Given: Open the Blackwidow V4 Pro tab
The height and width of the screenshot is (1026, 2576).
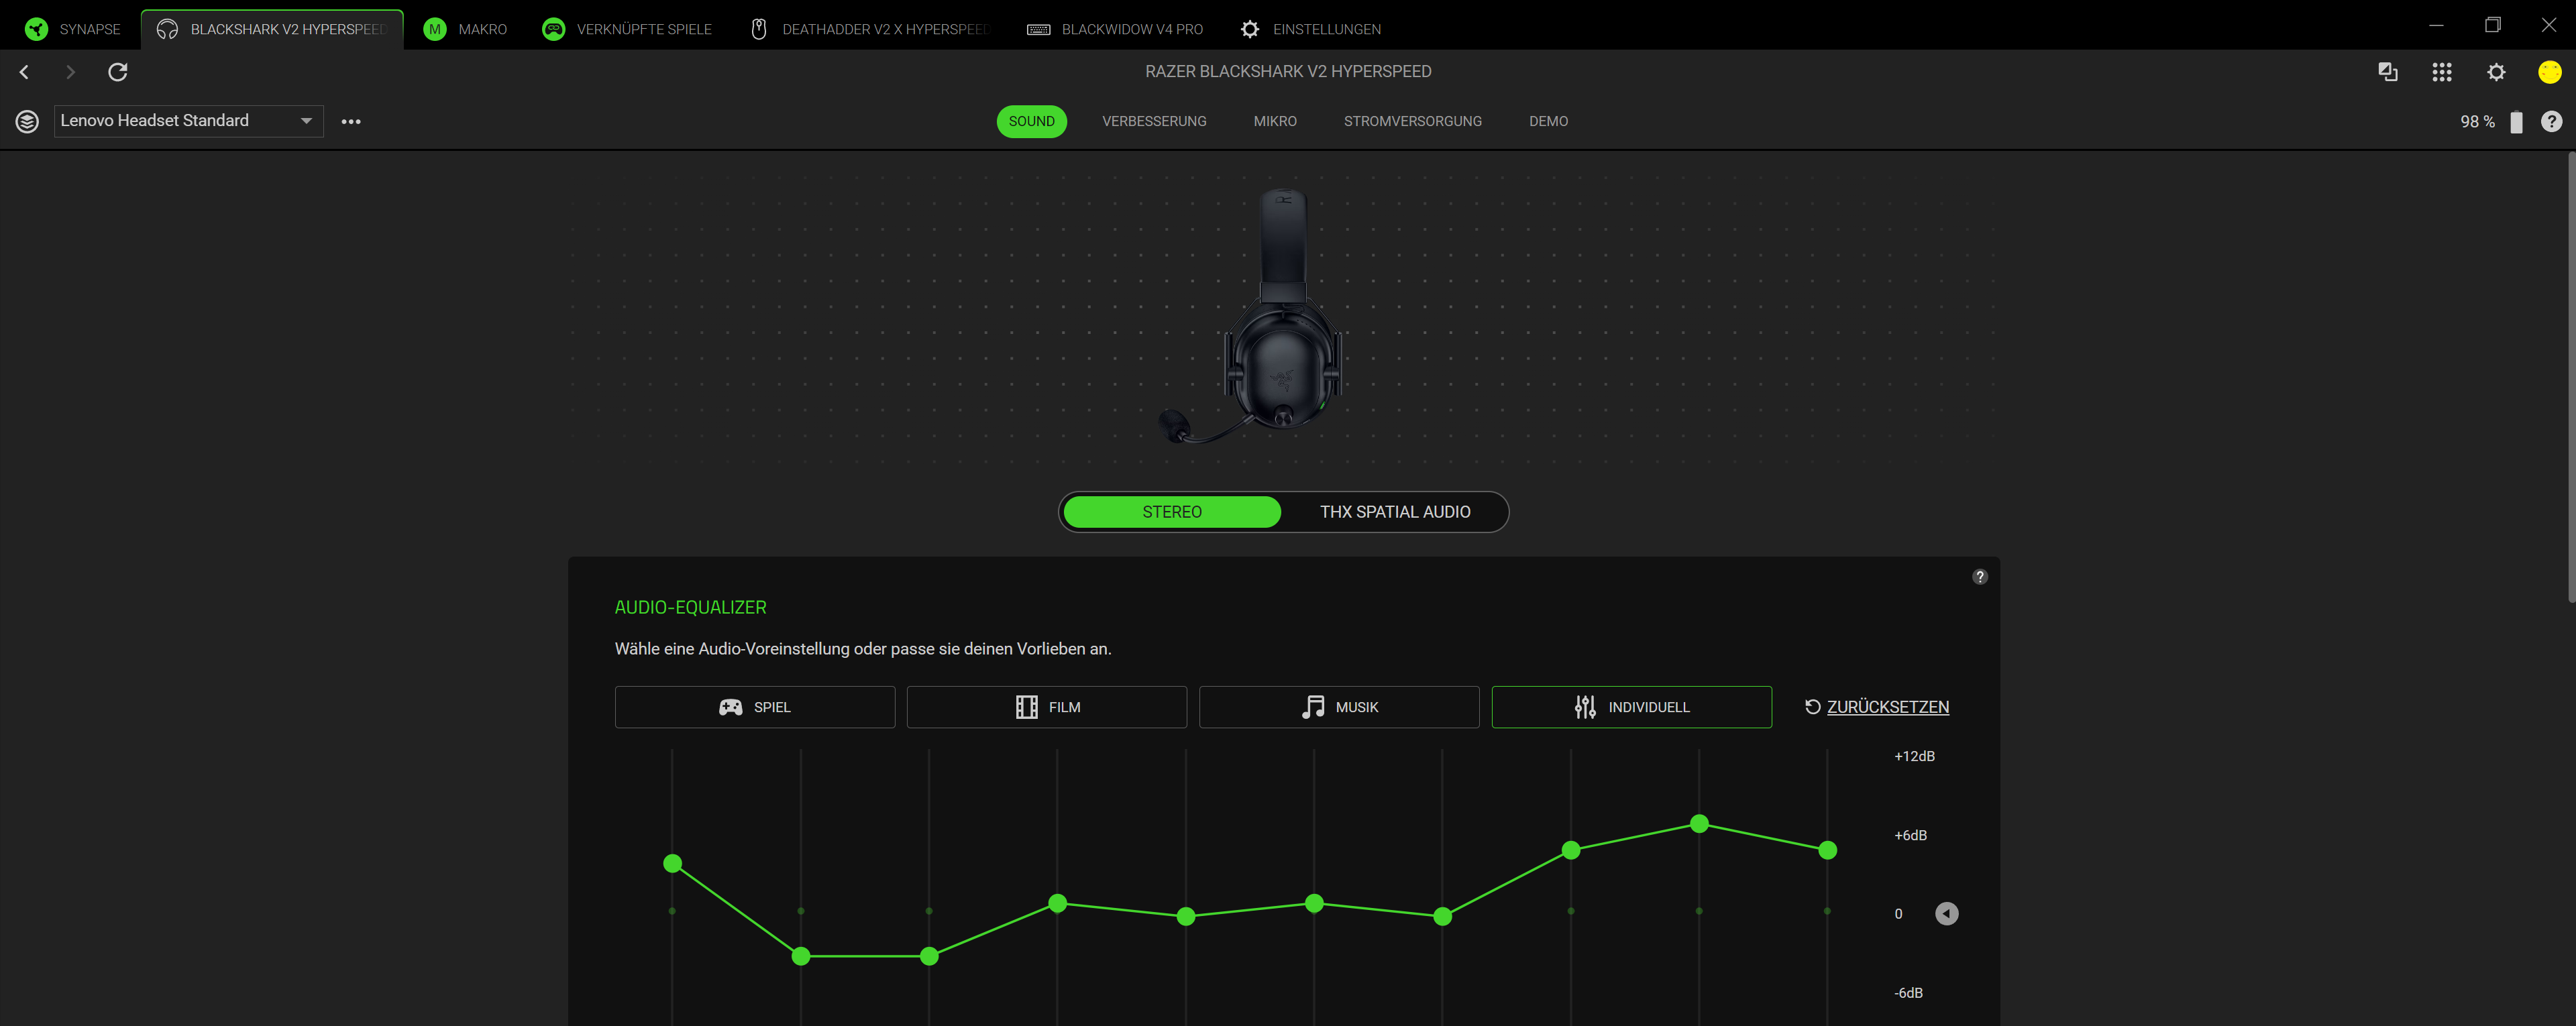Looking at the screenshot, I should pyautogui.click(x=1116, y=29).
